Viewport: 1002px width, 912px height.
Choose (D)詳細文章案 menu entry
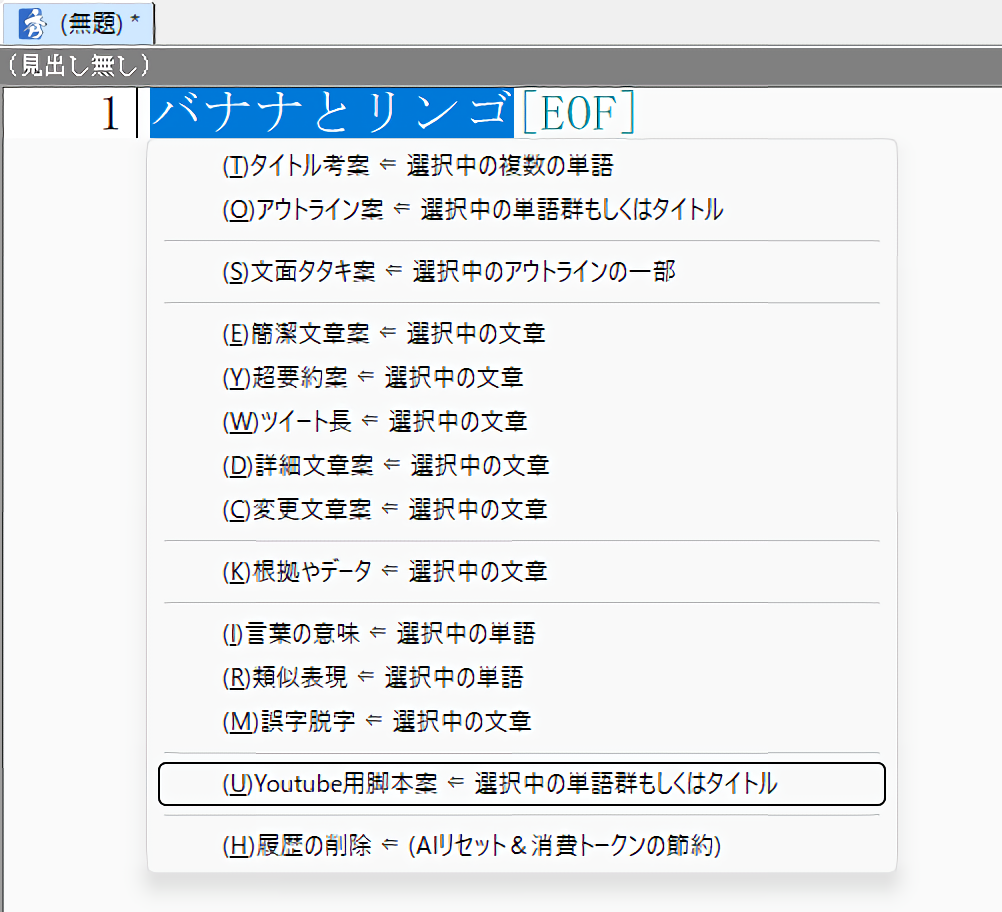pos(385,465)
